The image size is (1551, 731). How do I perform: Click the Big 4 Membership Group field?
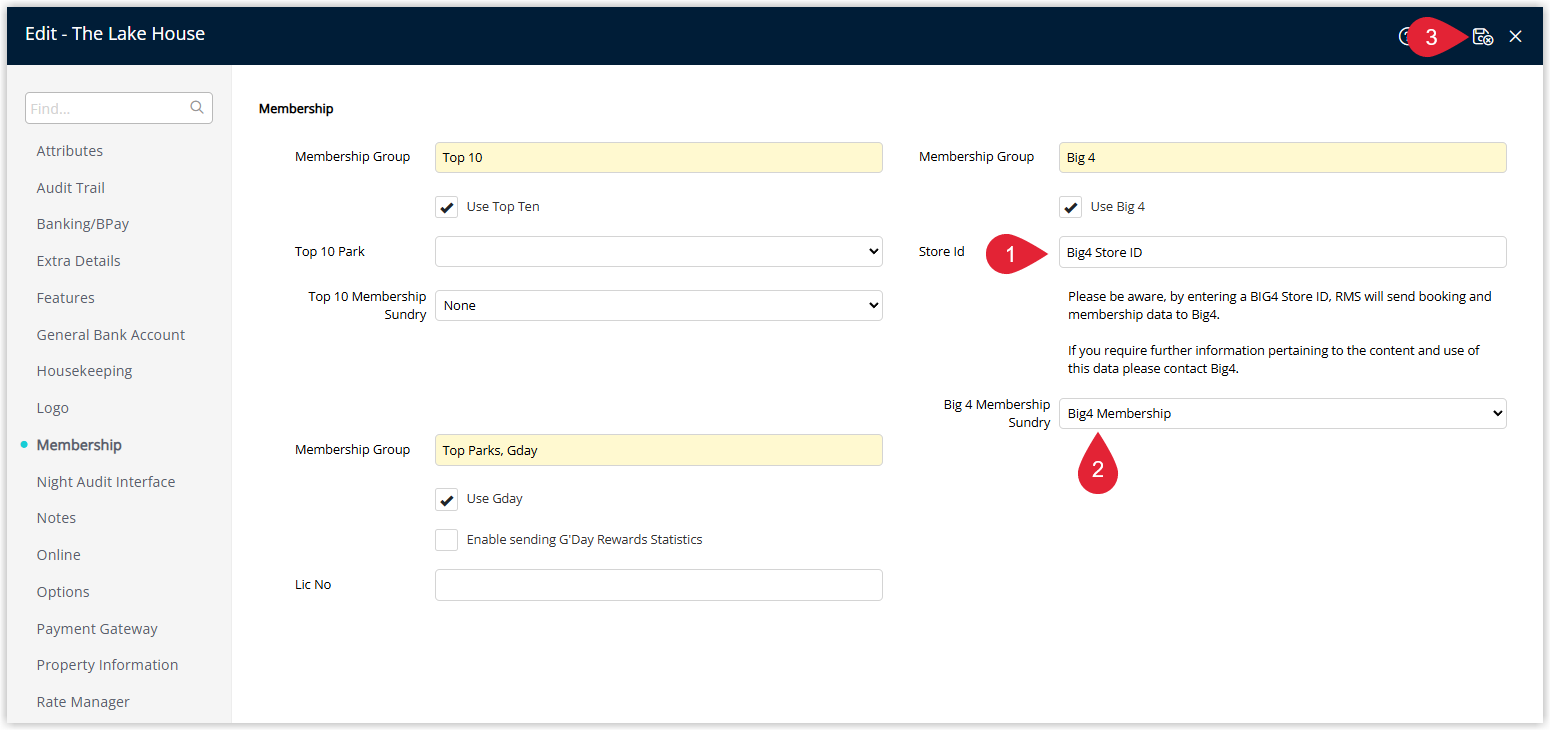tap(1283, 157)
